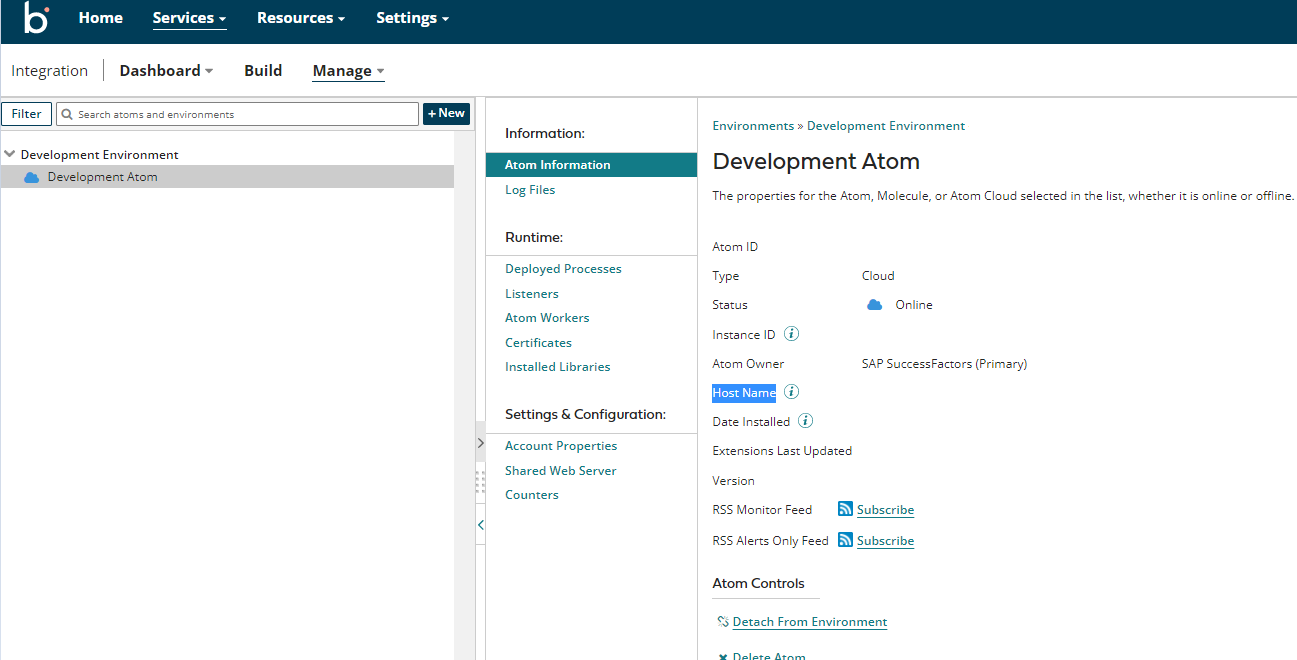The image size is (1297, 660).
Task: Open the Listeners section
Action: click(x=532, y=294)
